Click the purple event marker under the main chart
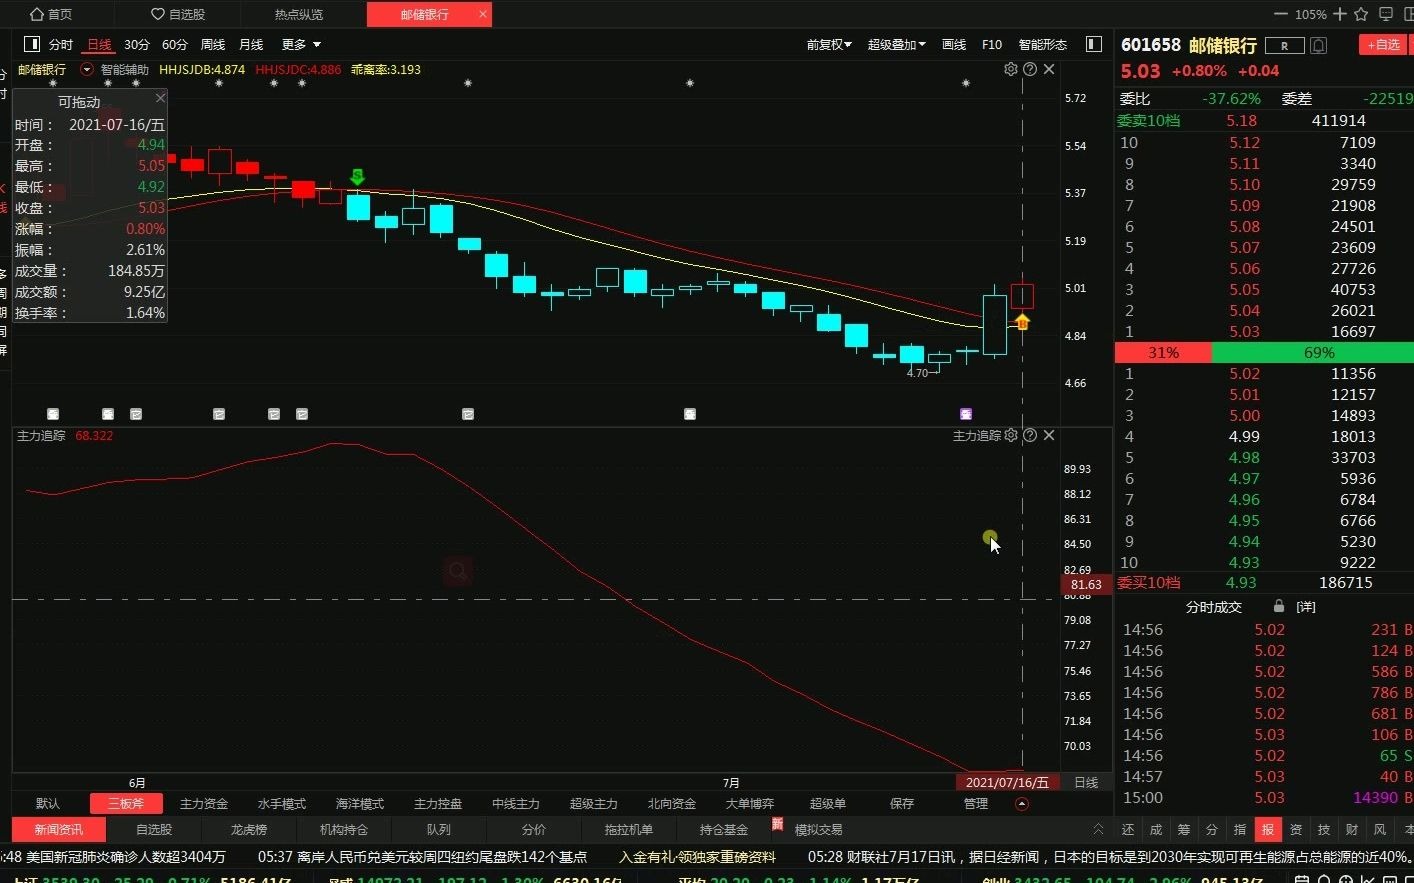The image size is (1414, 883). coord(966,413)
